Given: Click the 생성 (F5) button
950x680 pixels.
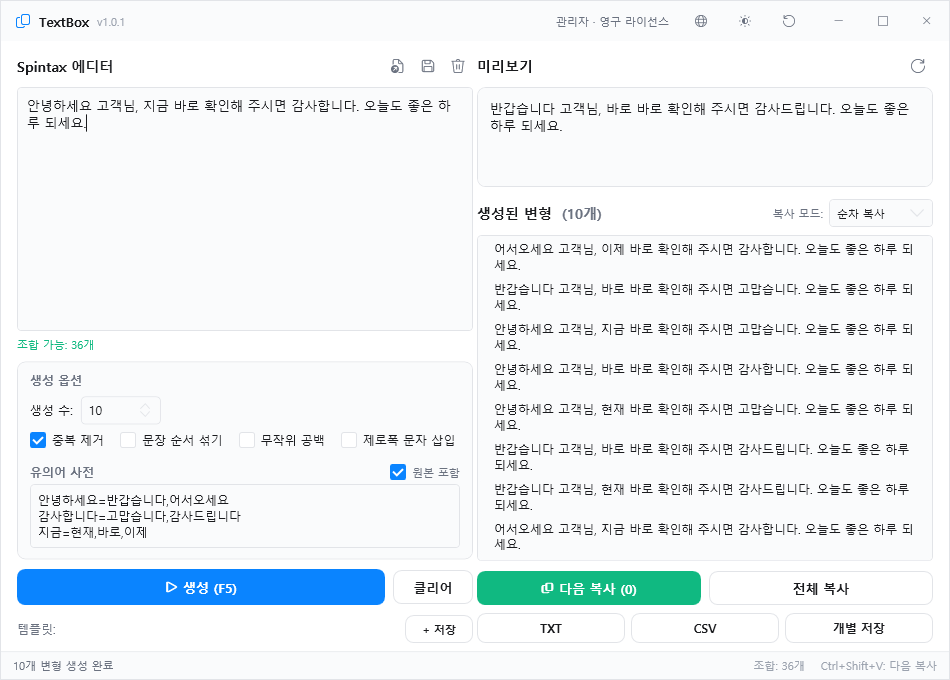Looking at the screenshot, I should tap(201, 587).
